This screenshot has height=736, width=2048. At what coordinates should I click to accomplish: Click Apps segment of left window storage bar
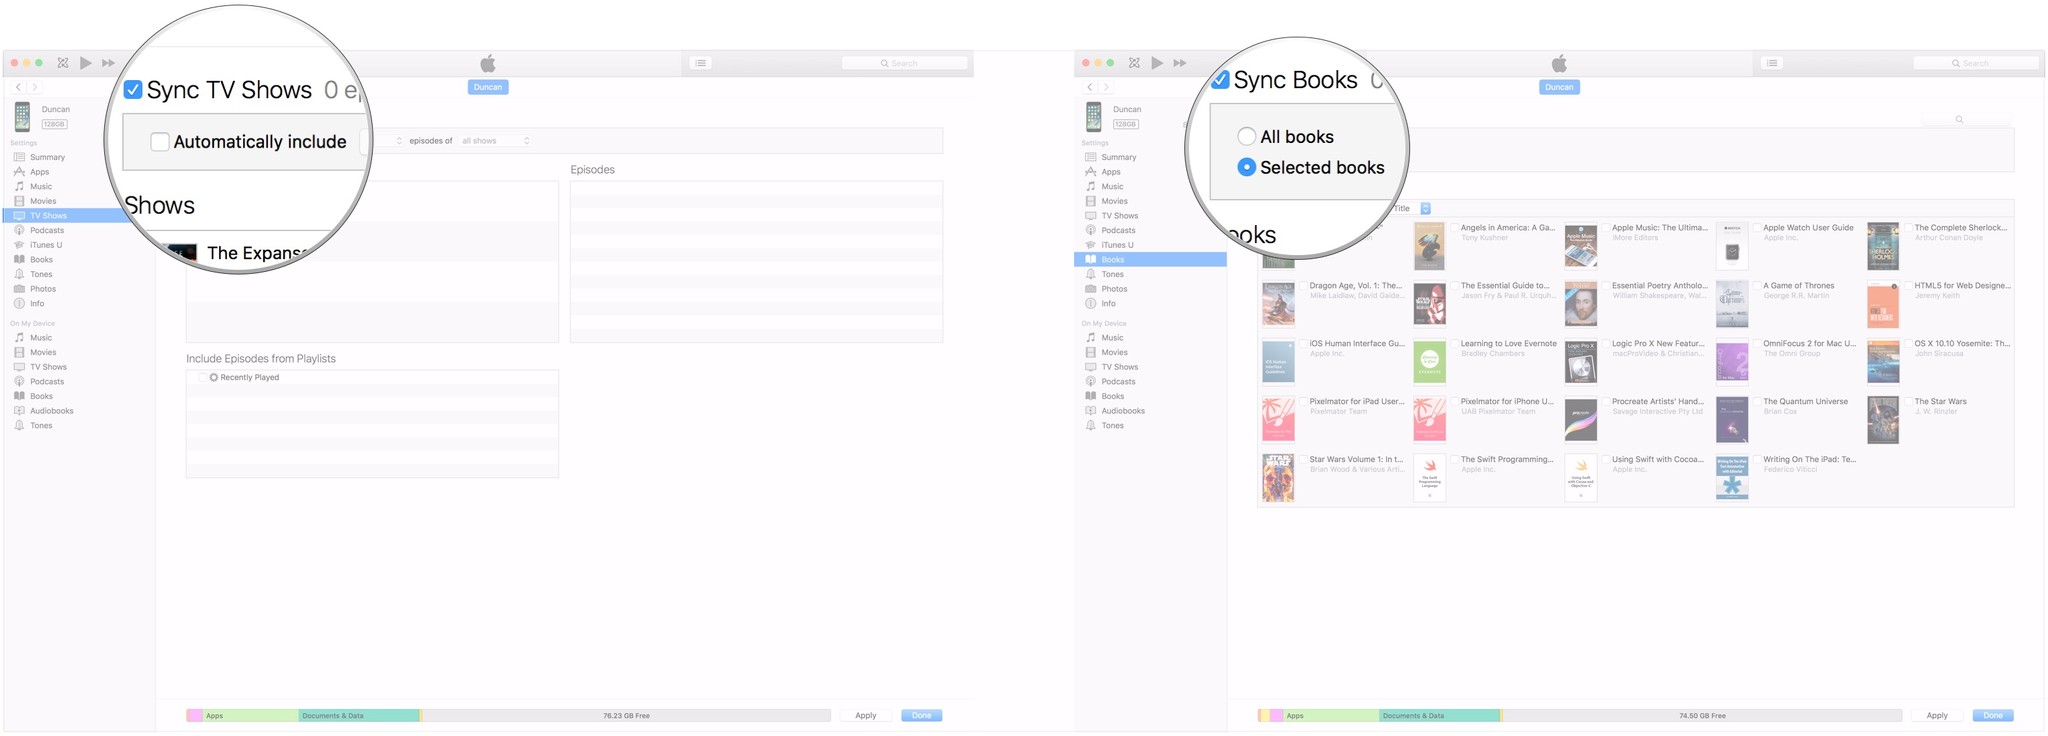251,716
